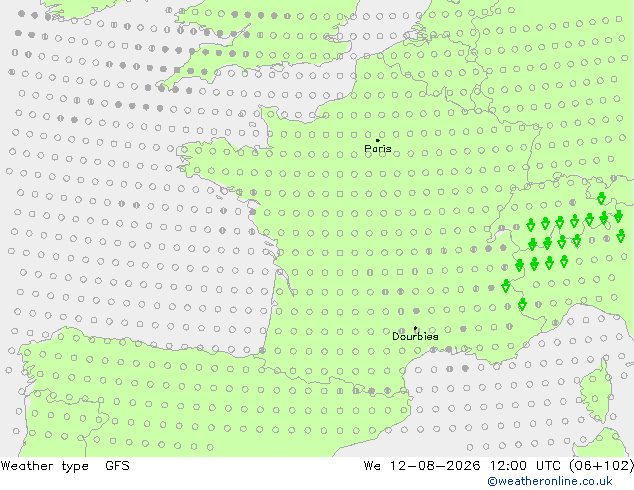Click the Paris city label
The height and width of the screenshot is (490, 634).
pyautogui.click(x=378, y=149)
